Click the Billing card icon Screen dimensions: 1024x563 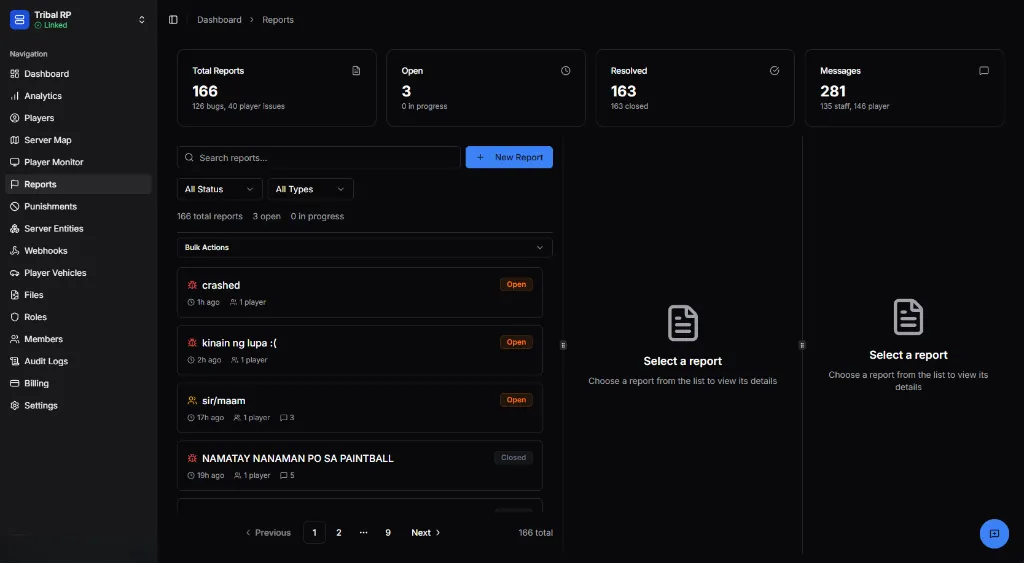tap(14, 383)
